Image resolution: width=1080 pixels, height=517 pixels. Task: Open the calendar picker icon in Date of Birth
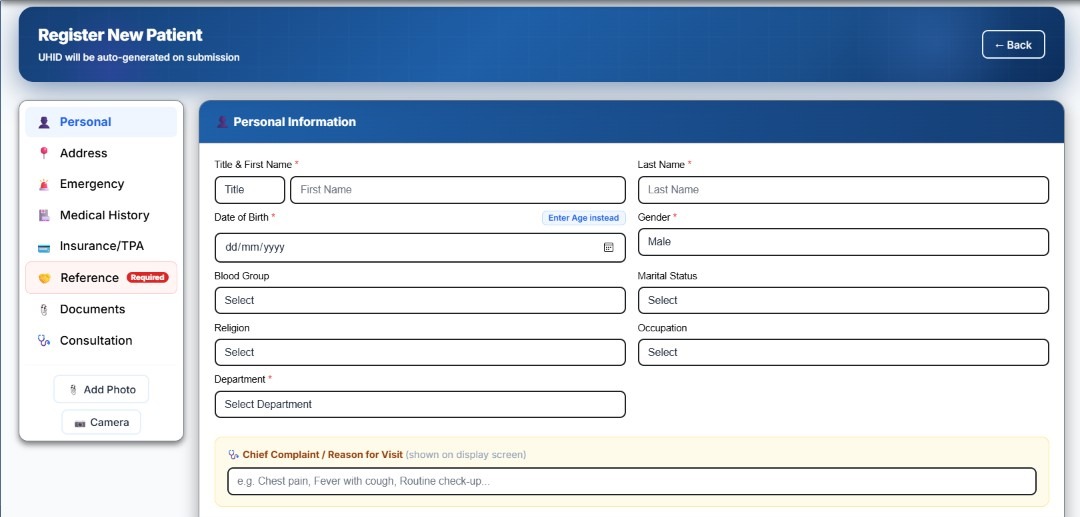(x=609, y=247)
